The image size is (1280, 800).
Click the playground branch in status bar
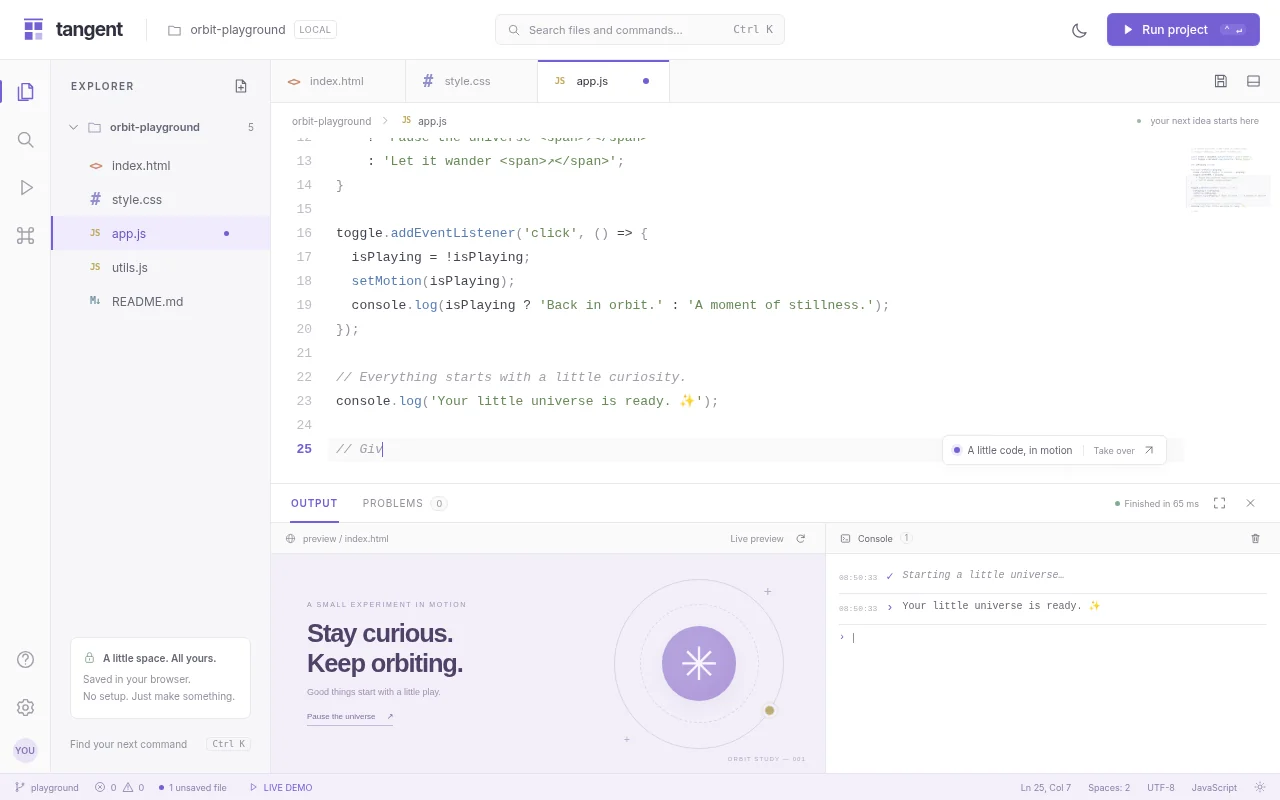point(47,787)
